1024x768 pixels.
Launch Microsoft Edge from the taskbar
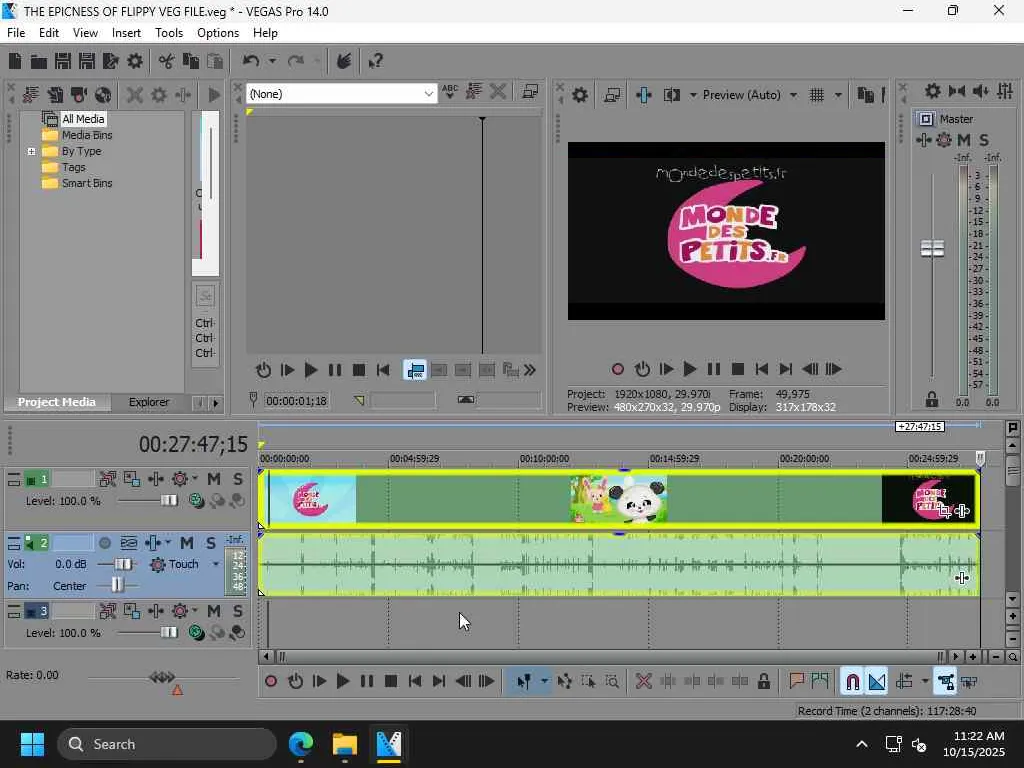coord(301,744)
